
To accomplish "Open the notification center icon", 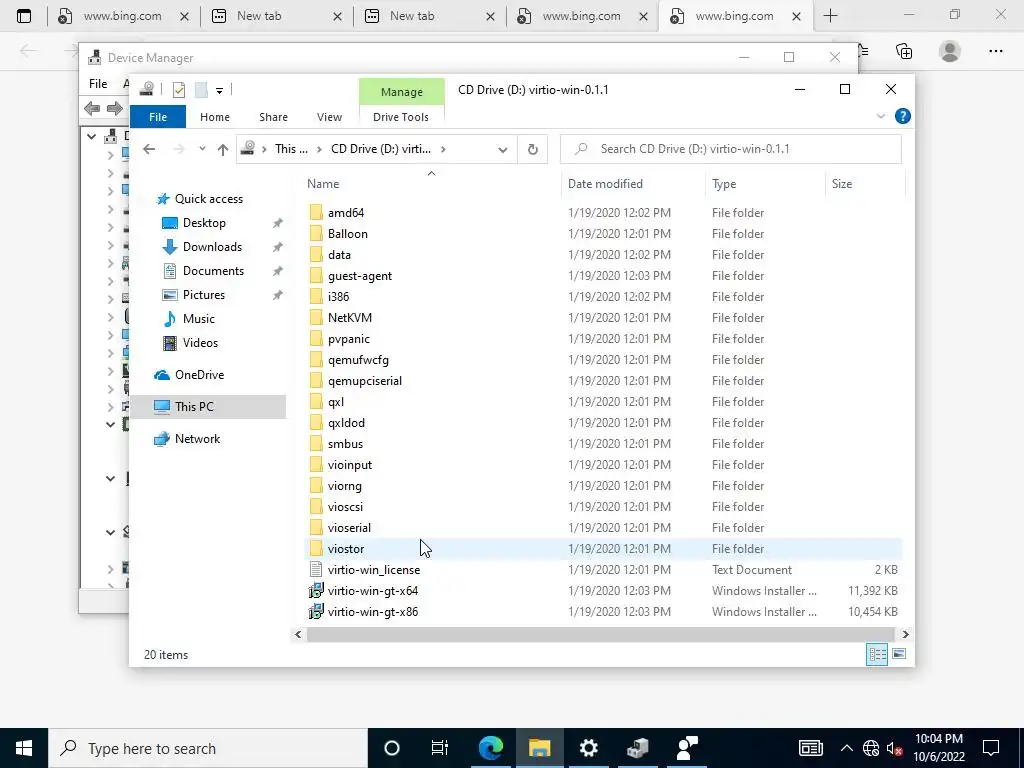I will (991, 748).
